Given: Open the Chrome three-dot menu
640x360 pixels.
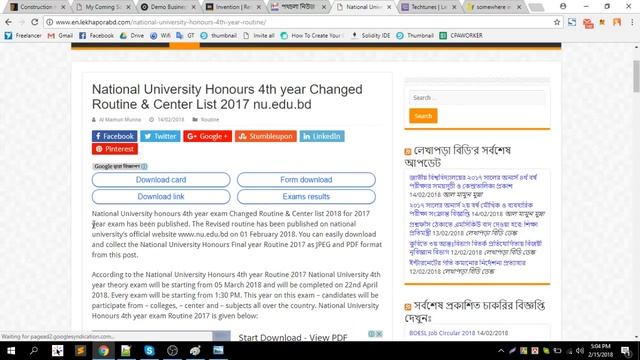Looking at the screenshot, I should (x=632, y=22).
